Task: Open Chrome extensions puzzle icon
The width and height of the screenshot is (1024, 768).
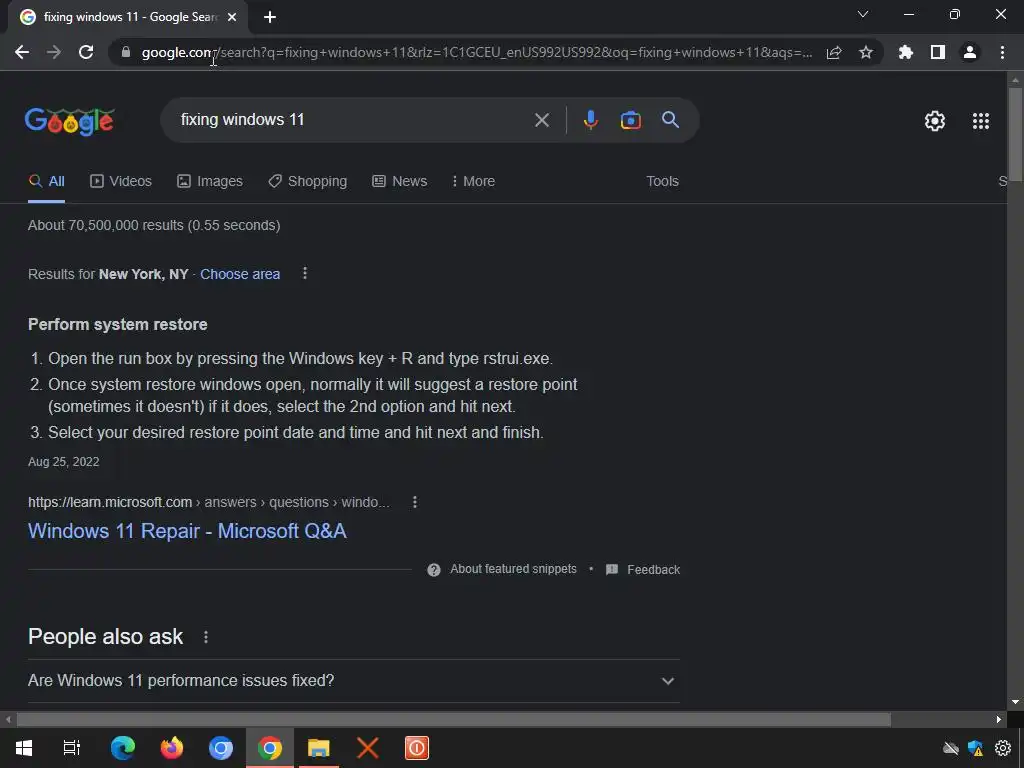Action: [x=906, y=52]
